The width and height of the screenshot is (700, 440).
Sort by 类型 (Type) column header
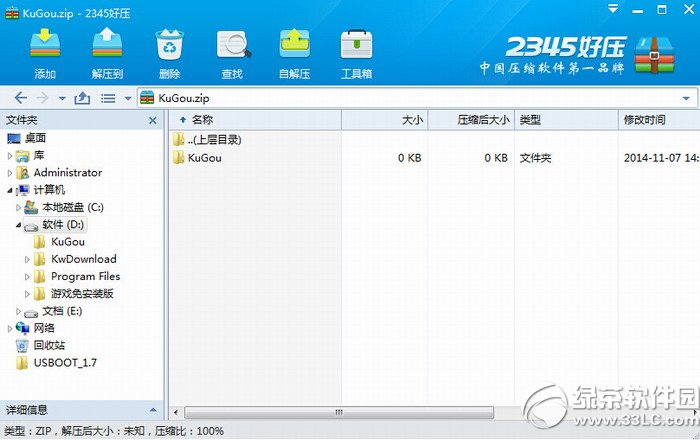[567, 120]
